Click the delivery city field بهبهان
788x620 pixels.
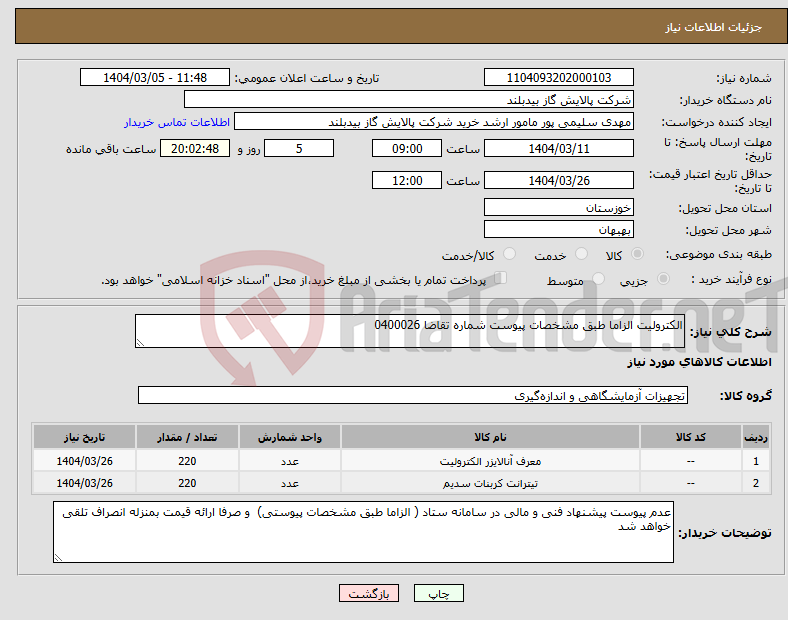coord(558,230)
